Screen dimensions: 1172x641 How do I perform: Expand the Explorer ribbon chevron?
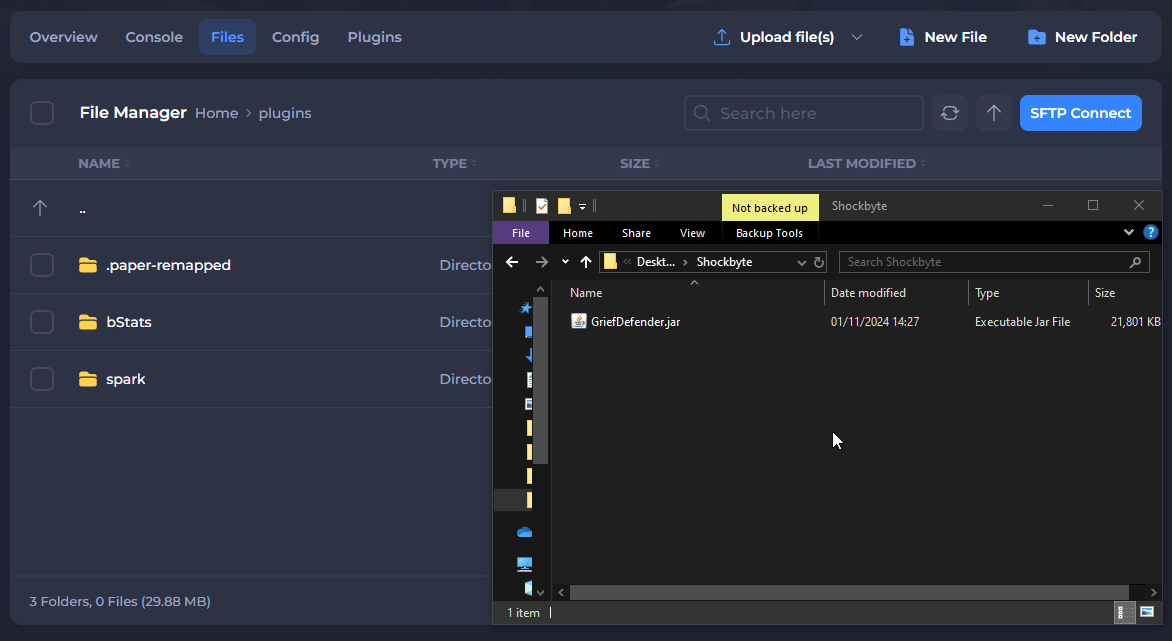tap(1129, 232)
